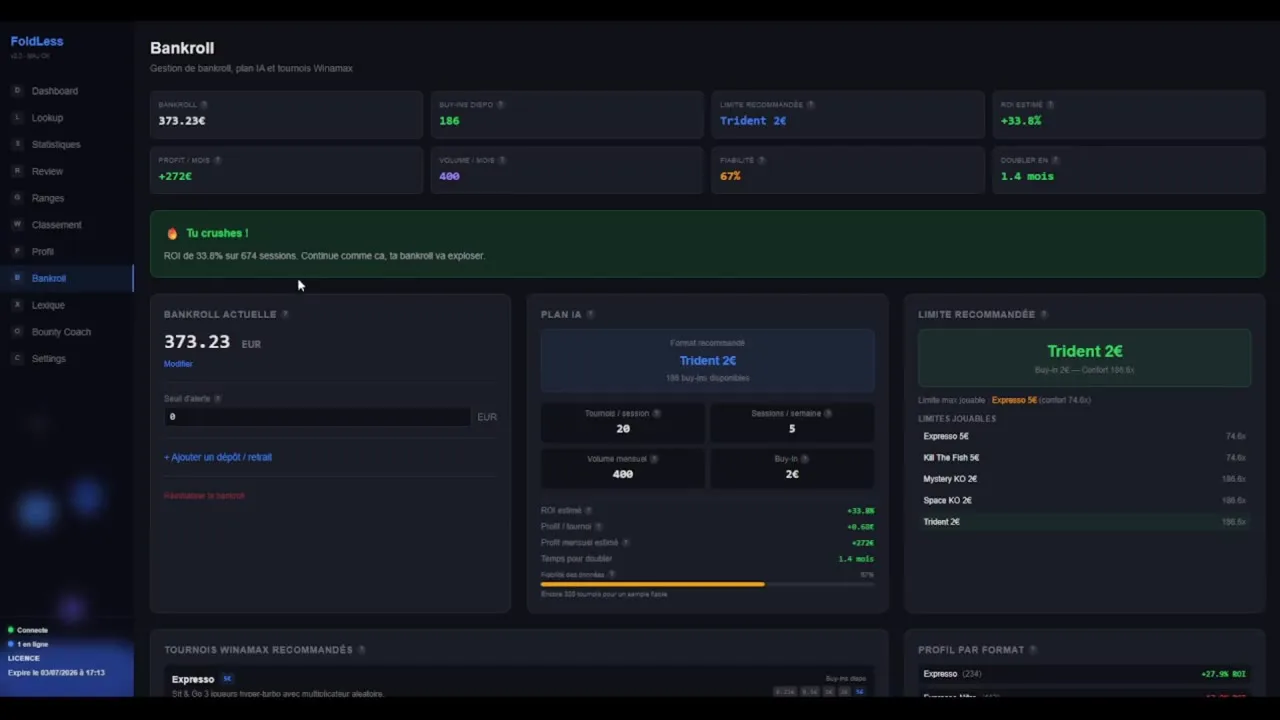Click the Trident 2€ format recommandé box

[x=707, y=360]
